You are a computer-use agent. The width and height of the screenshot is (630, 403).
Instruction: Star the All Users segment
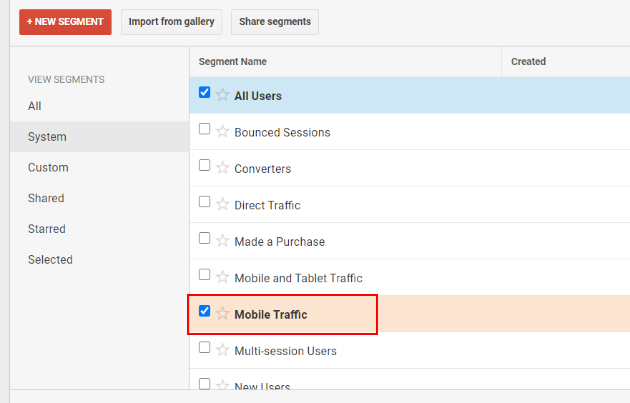222,95
